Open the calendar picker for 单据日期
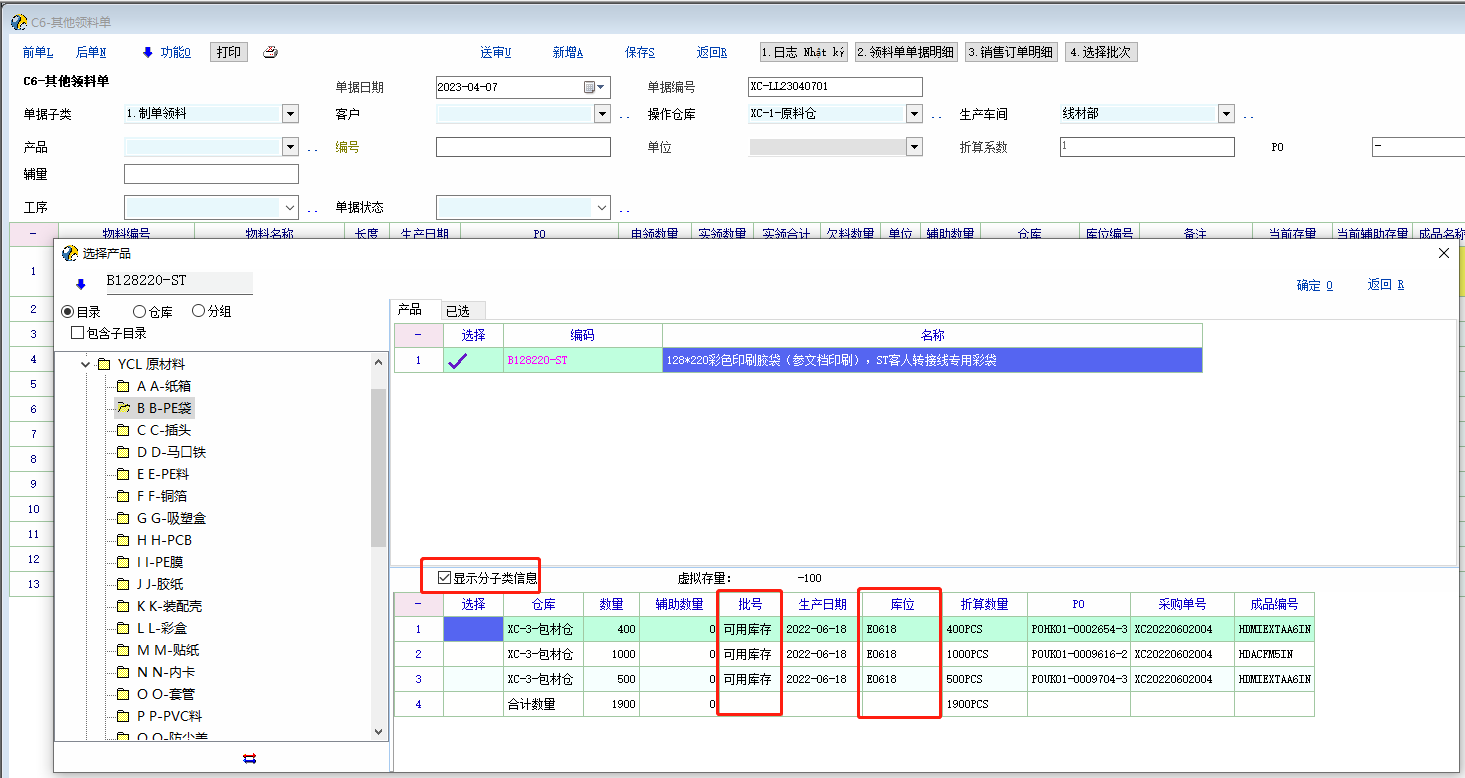Image resolution: width=1465 pixels, height=778 pixels. (591, 87)
